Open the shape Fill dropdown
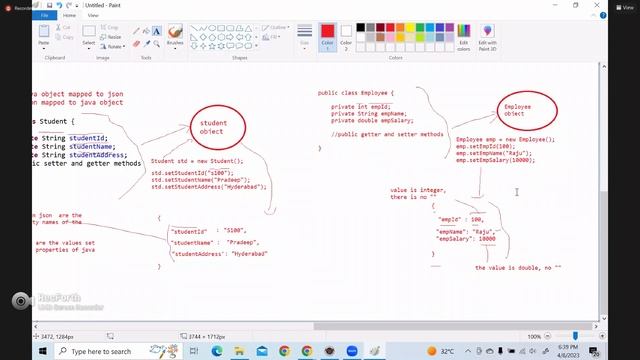 pyautogui.click(x=271, y=37)
